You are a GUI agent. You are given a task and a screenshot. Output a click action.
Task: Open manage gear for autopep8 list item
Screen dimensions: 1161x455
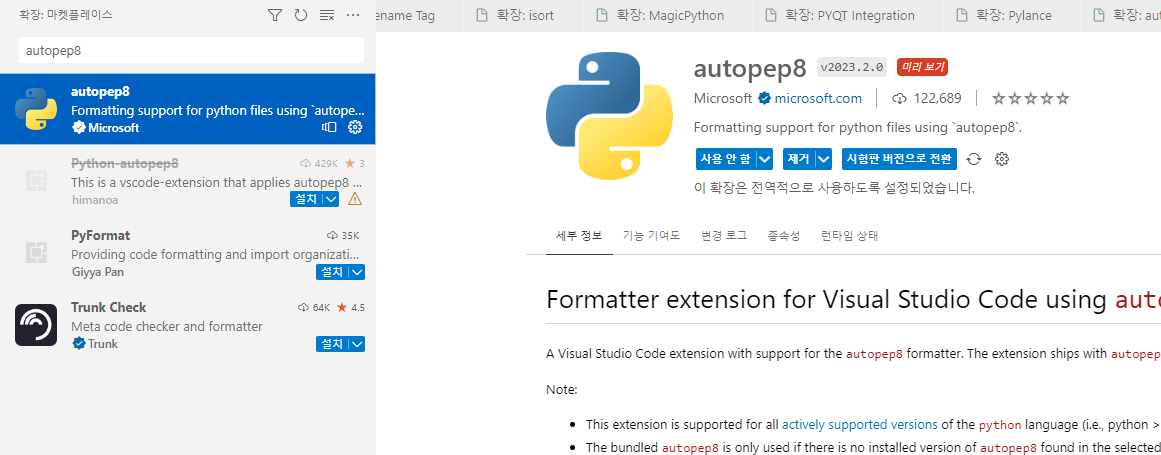(355, 127)
